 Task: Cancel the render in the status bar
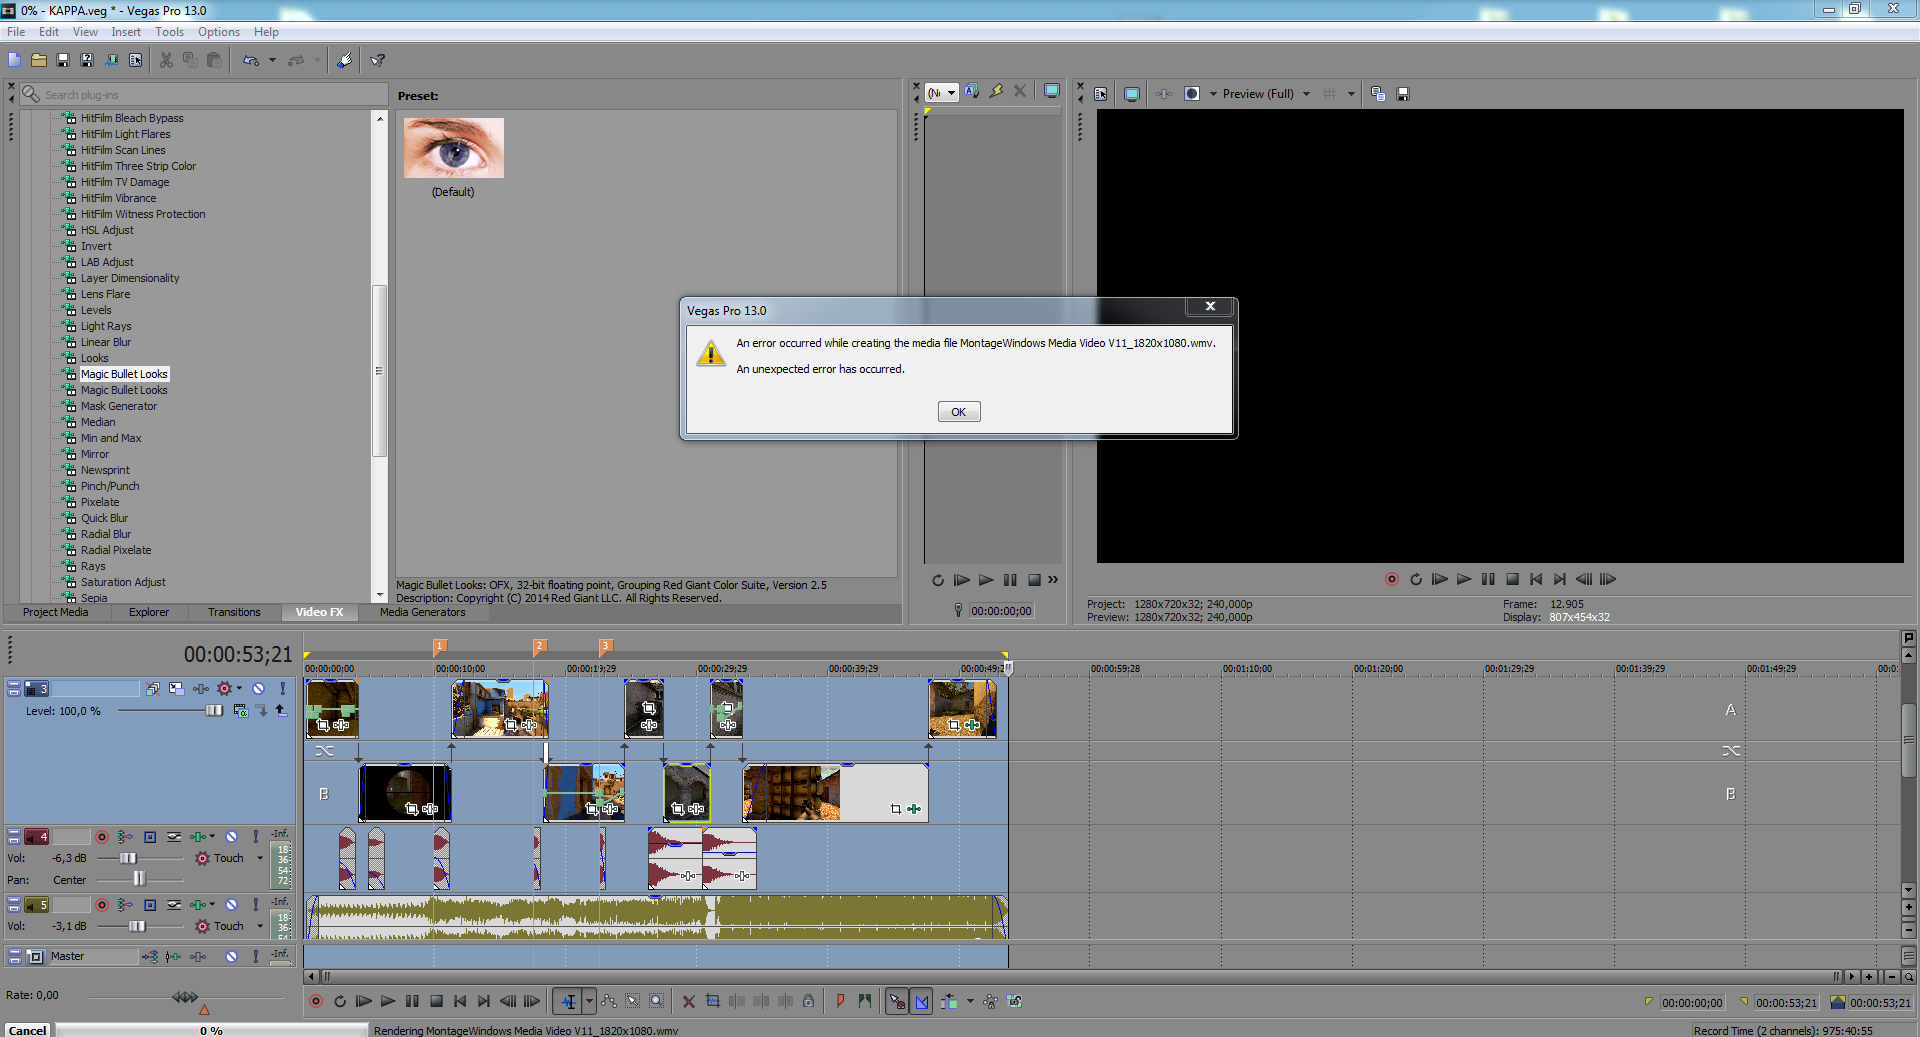point(27,1030)
